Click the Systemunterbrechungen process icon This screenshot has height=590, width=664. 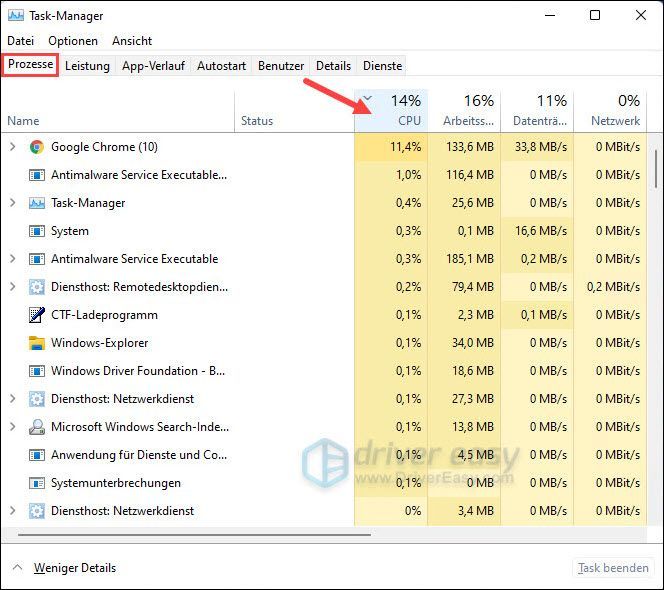click(x=37, y=482)
